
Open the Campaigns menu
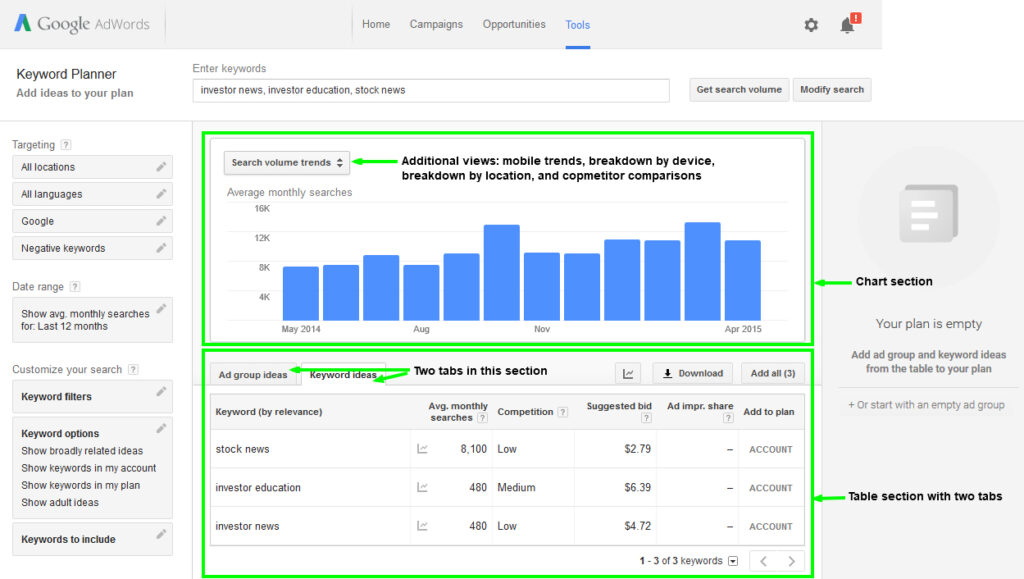[x=436, y=24]
